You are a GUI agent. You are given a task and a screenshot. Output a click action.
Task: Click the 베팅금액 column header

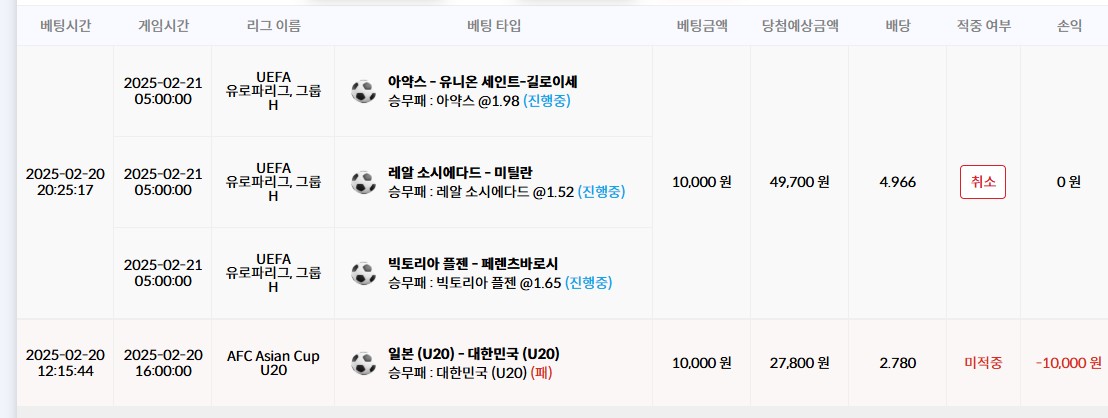pyautogui.click(x=702, y=26)
